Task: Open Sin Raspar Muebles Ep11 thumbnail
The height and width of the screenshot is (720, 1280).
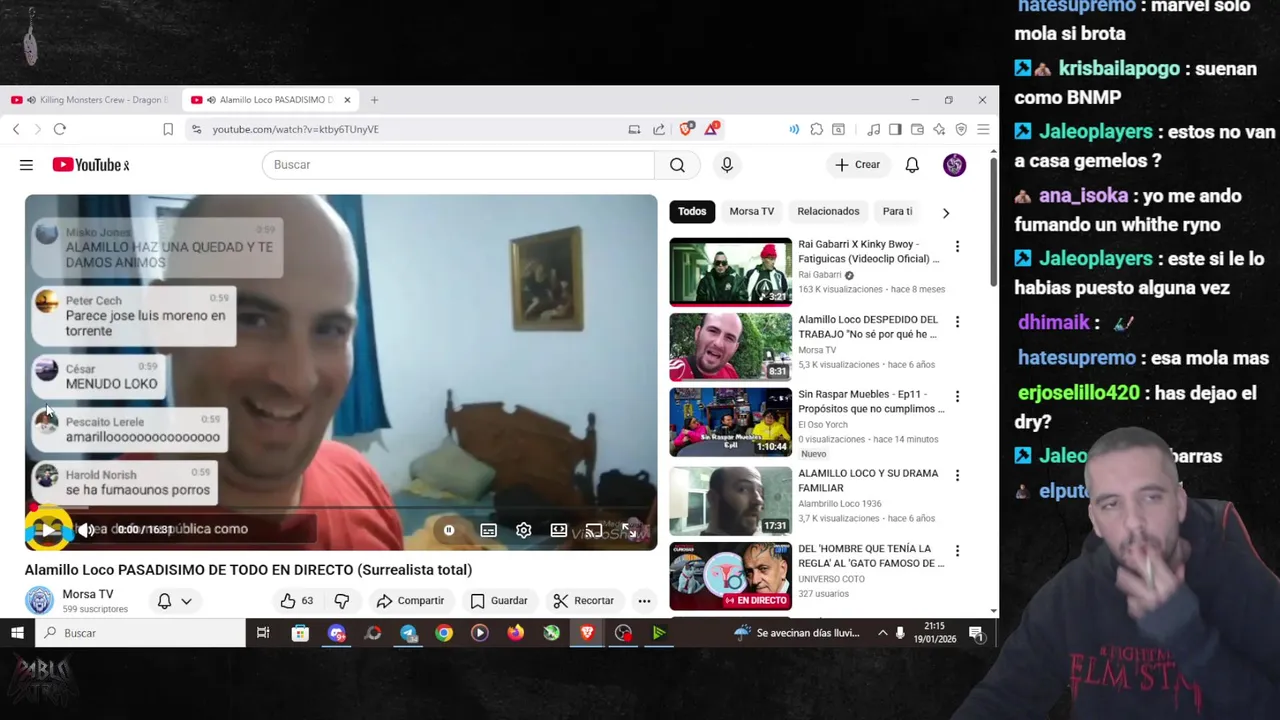Action: pos(730,421)
